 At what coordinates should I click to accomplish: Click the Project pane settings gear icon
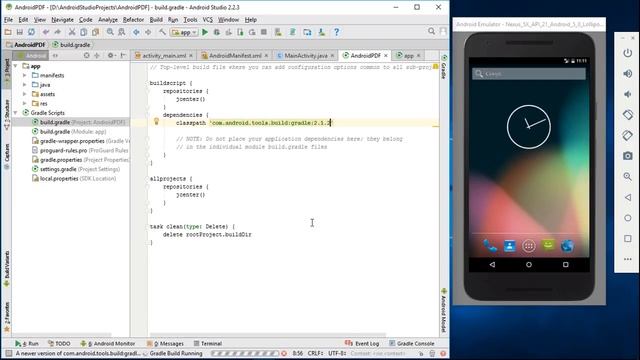[111, 55]
